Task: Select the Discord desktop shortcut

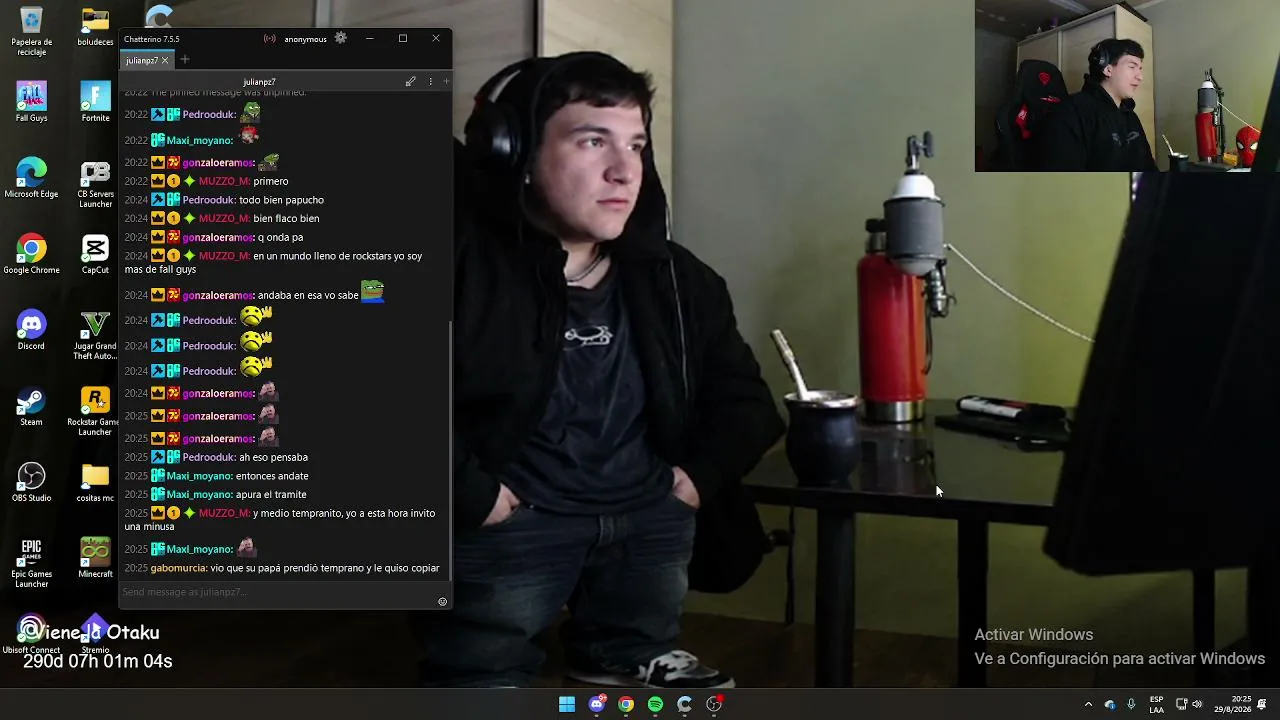Action: [31, 330]
